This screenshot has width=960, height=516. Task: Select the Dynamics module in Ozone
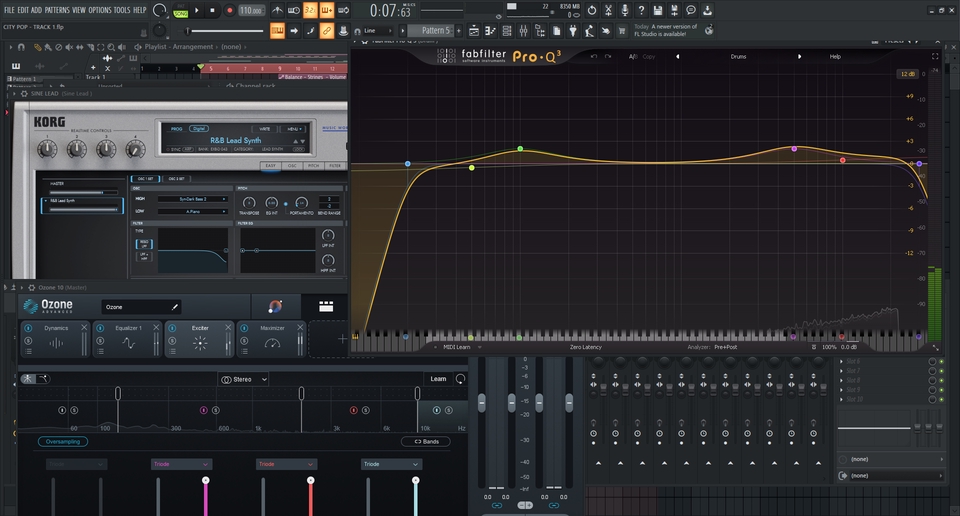(x=56, y=339)
